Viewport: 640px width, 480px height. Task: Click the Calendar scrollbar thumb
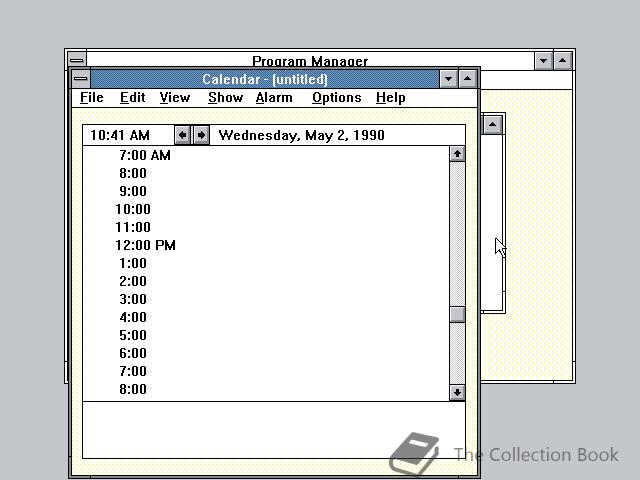pos(457,315)
